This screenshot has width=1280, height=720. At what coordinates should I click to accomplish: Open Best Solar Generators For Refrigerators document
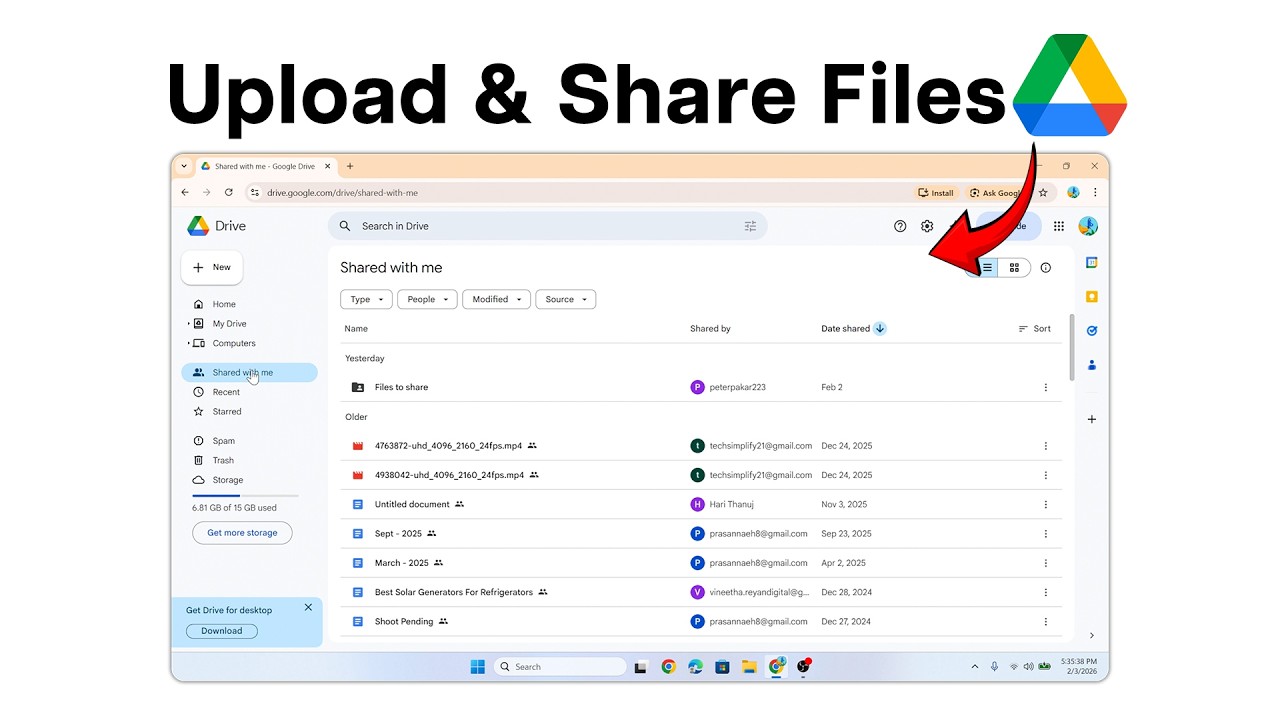pos(454,592)
